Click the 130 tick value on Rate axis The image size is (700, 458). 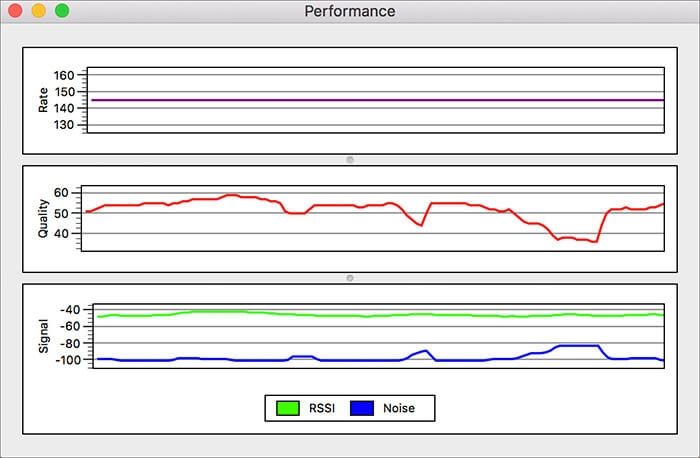pos(64,125)
